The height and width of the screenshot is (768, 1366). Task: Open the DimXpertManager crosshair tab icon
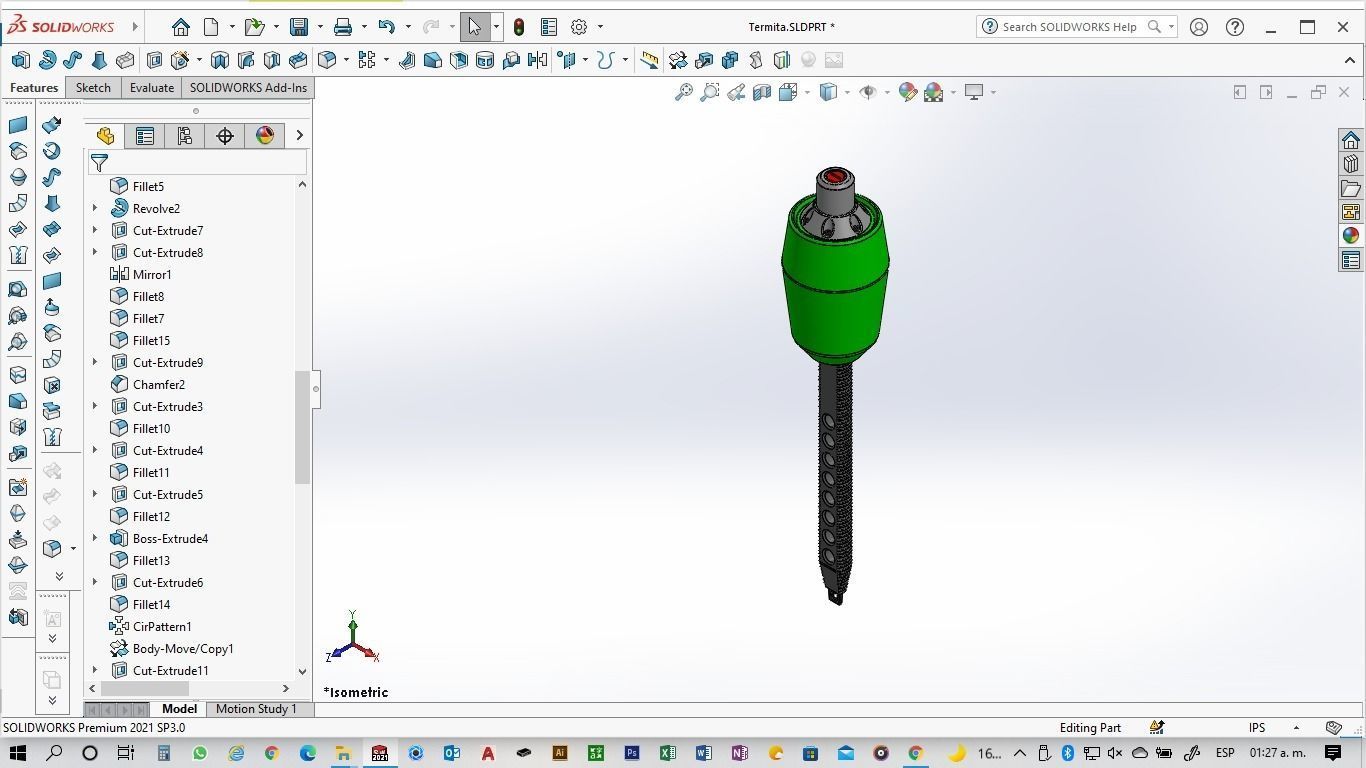click(225, 136)
